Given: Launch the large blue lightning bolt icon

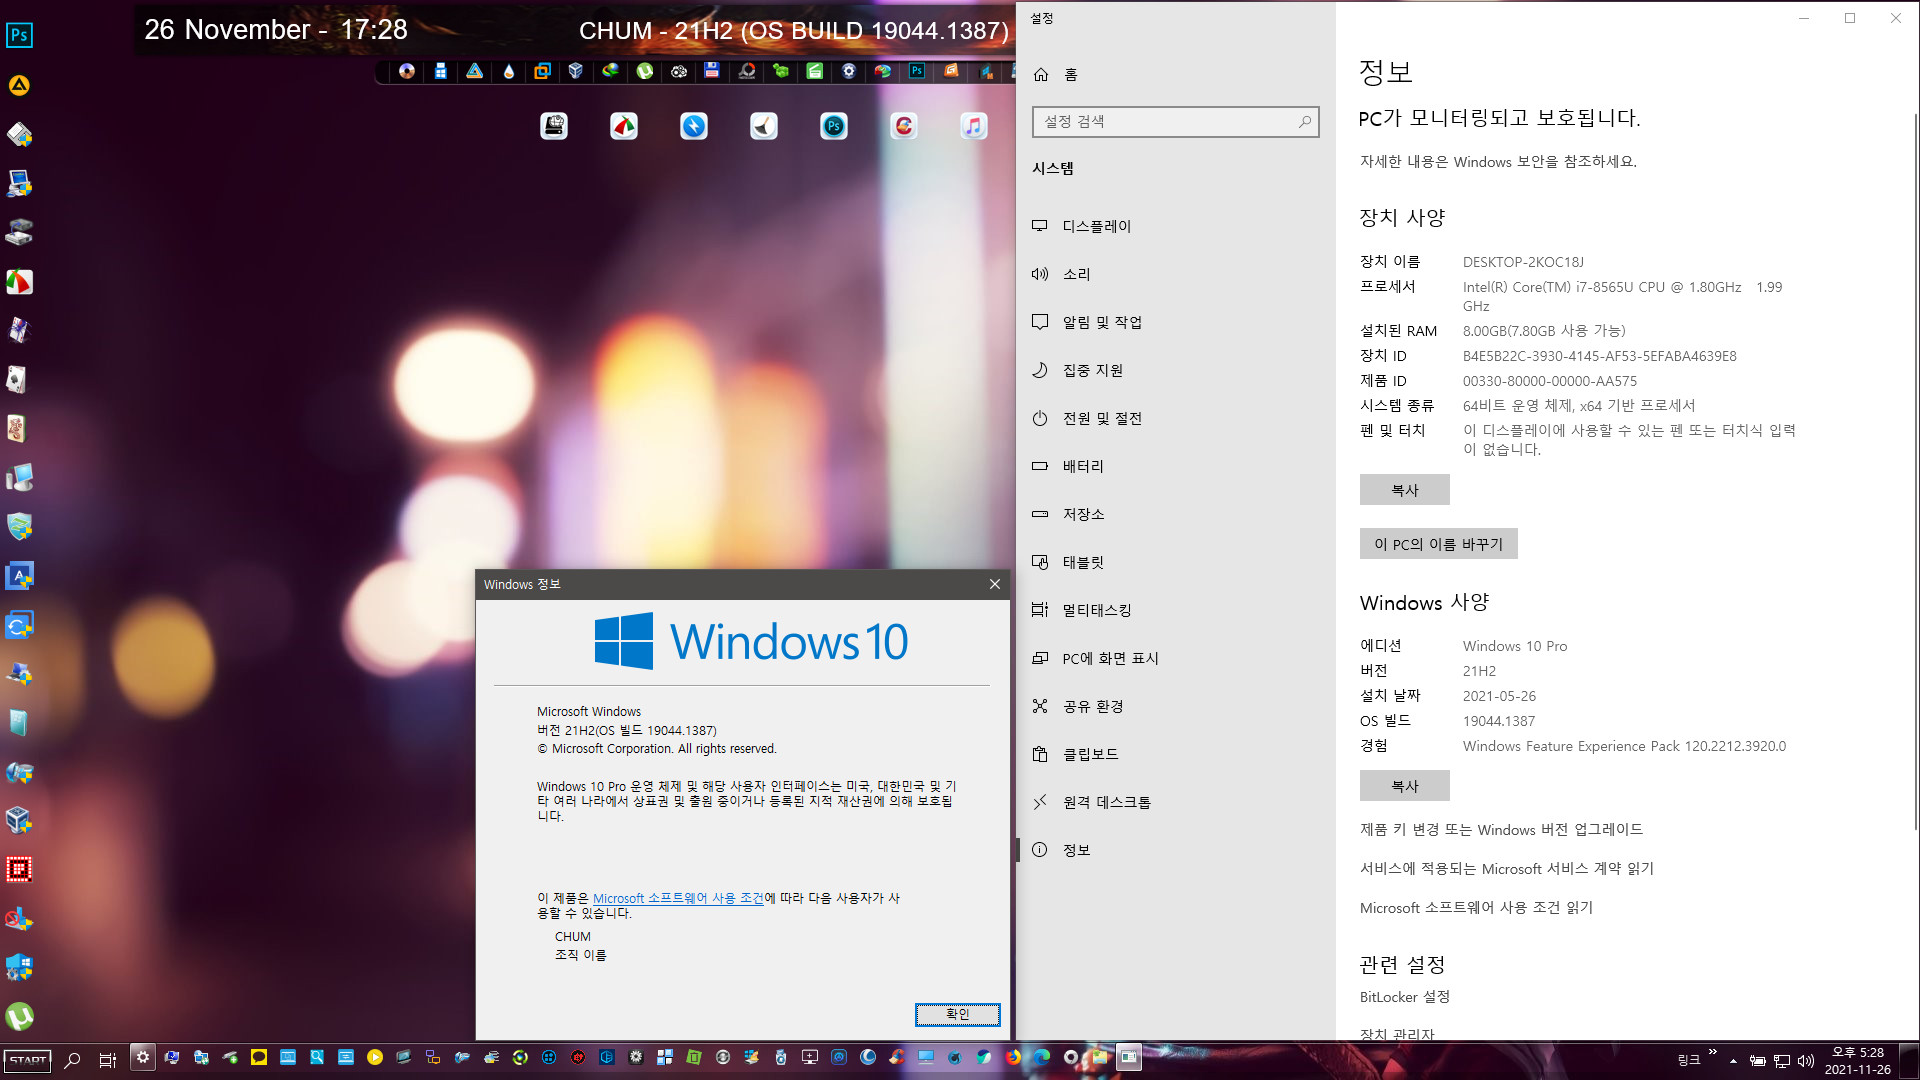Looking at the screenshot, I should coord(694,126).
